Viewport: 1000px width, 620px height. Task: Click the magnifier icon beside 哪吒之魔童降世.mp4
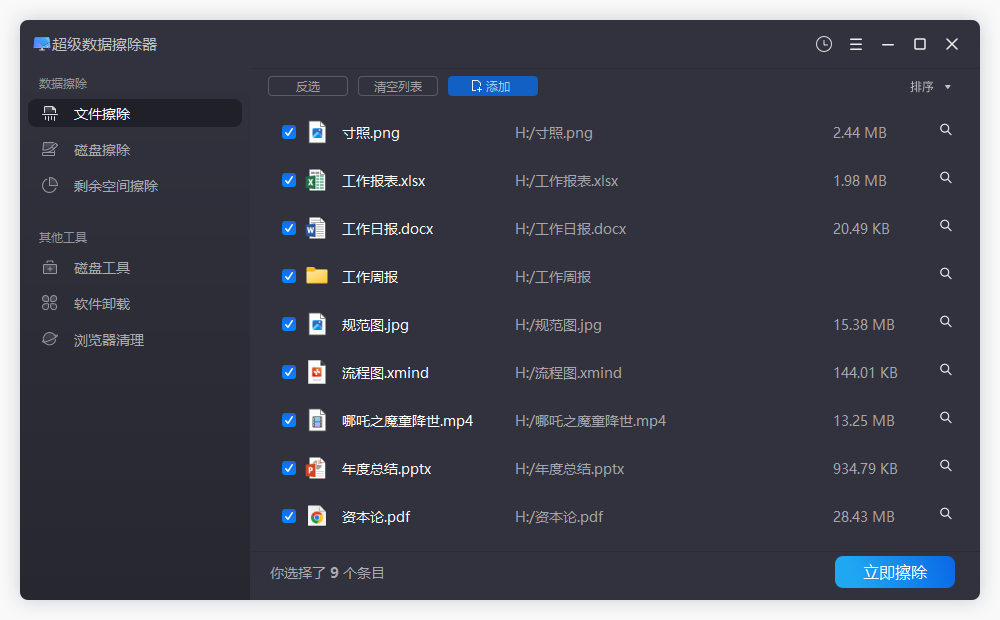tap(945, 417)
